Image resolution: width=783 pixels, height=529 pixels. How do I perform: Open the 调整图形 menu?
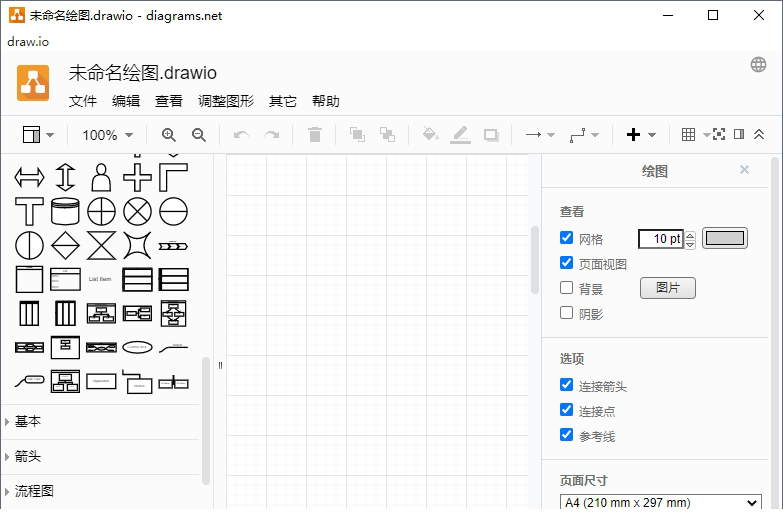[226, 101]
